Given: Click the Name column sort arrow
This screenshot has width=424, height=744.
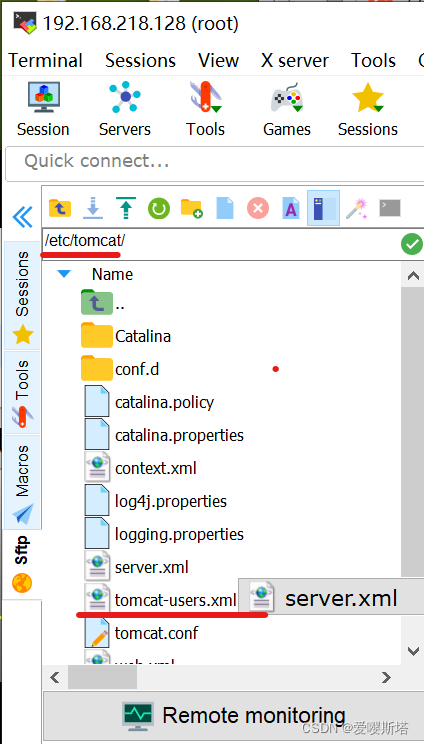Looking at the screenshot, I should 64,274.
